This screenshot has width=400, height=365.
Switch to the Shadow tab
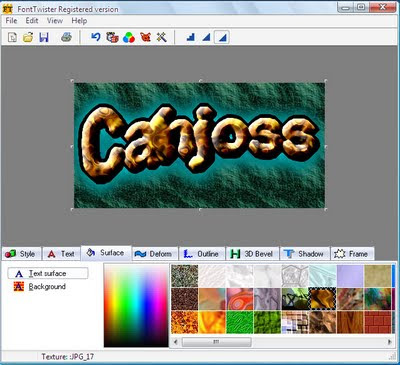(305, 254)
